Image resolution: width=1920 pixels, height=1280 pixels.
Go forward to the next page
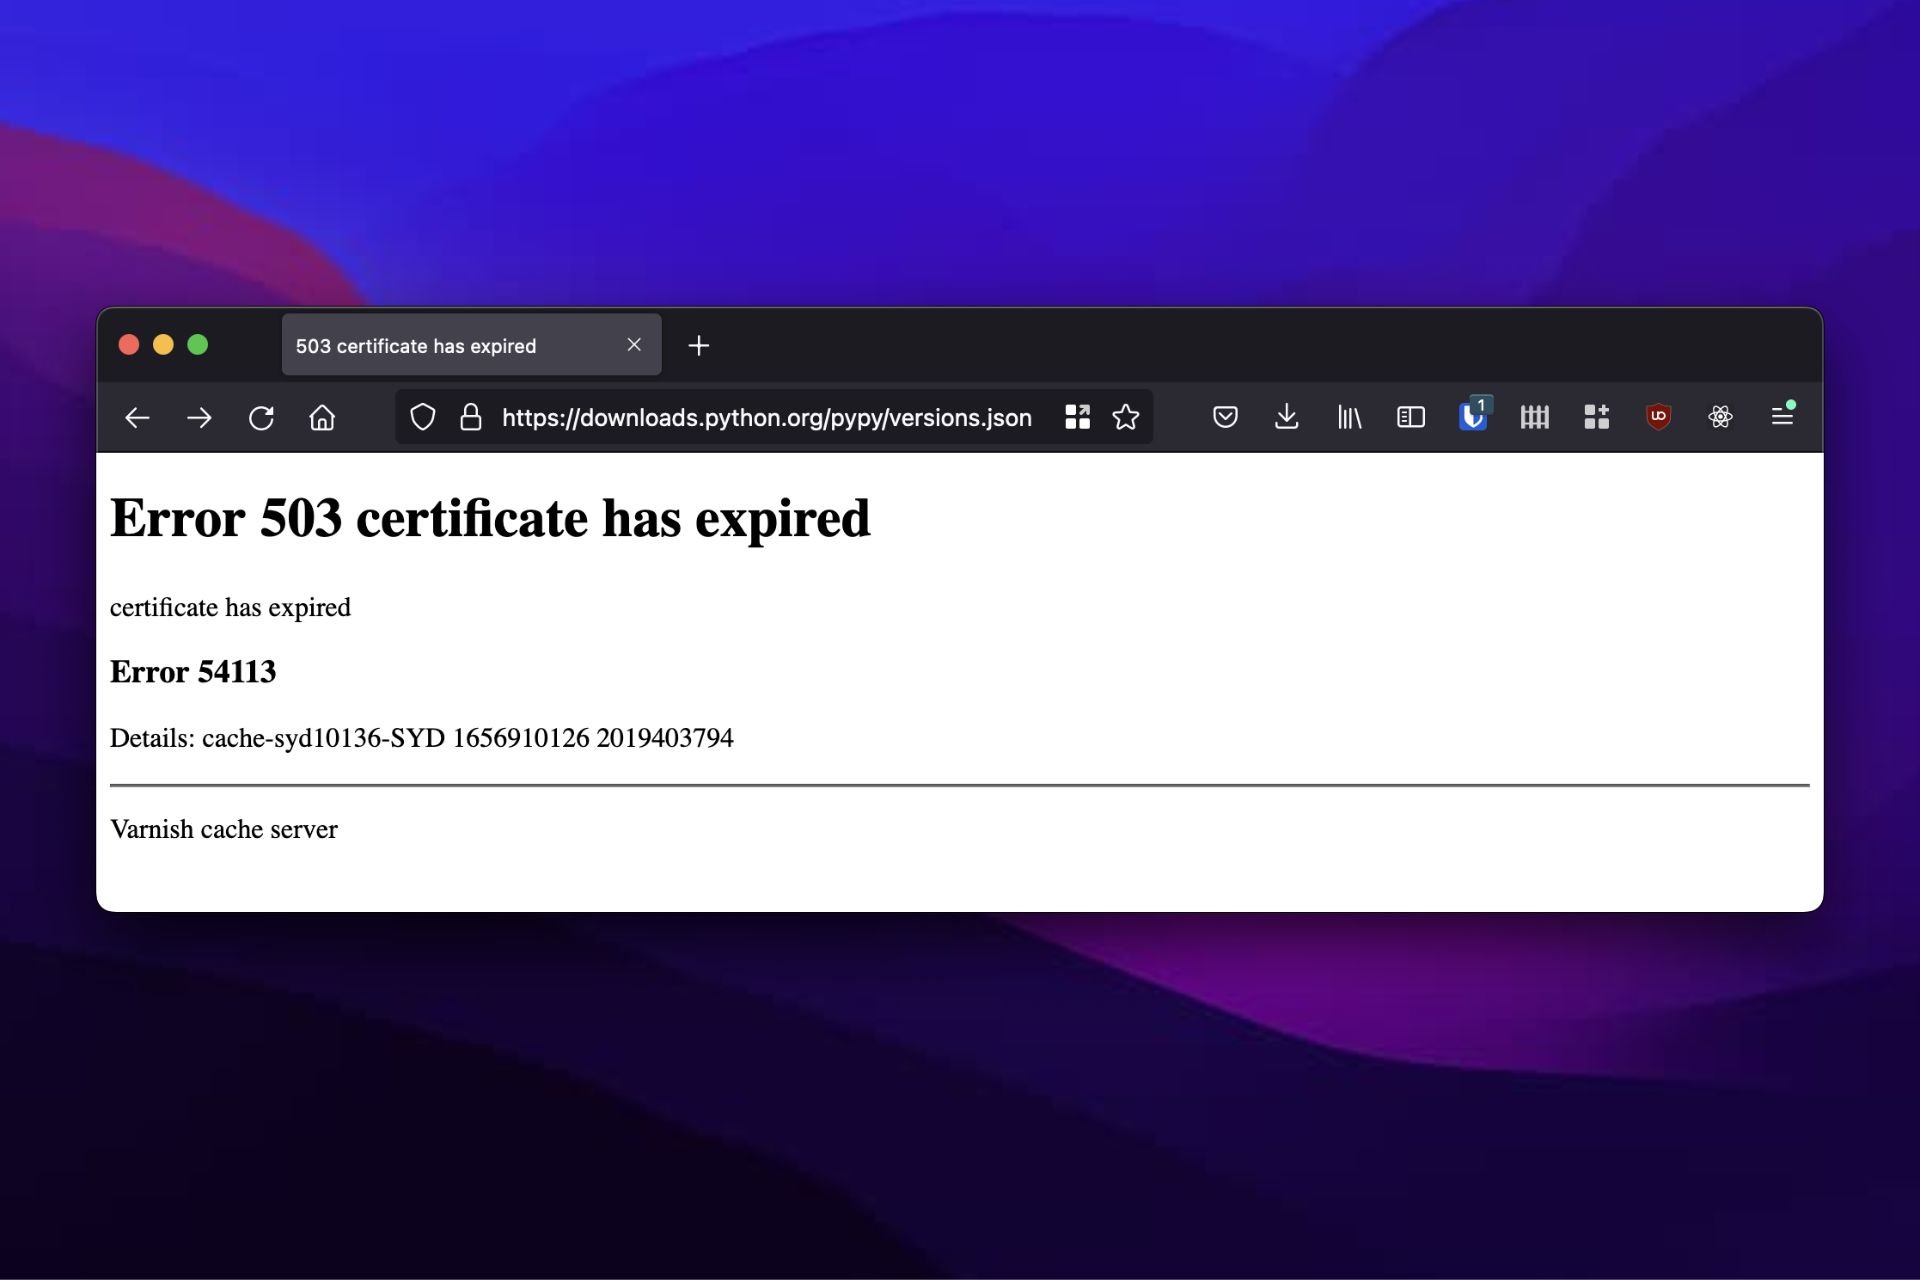point(199,418)
